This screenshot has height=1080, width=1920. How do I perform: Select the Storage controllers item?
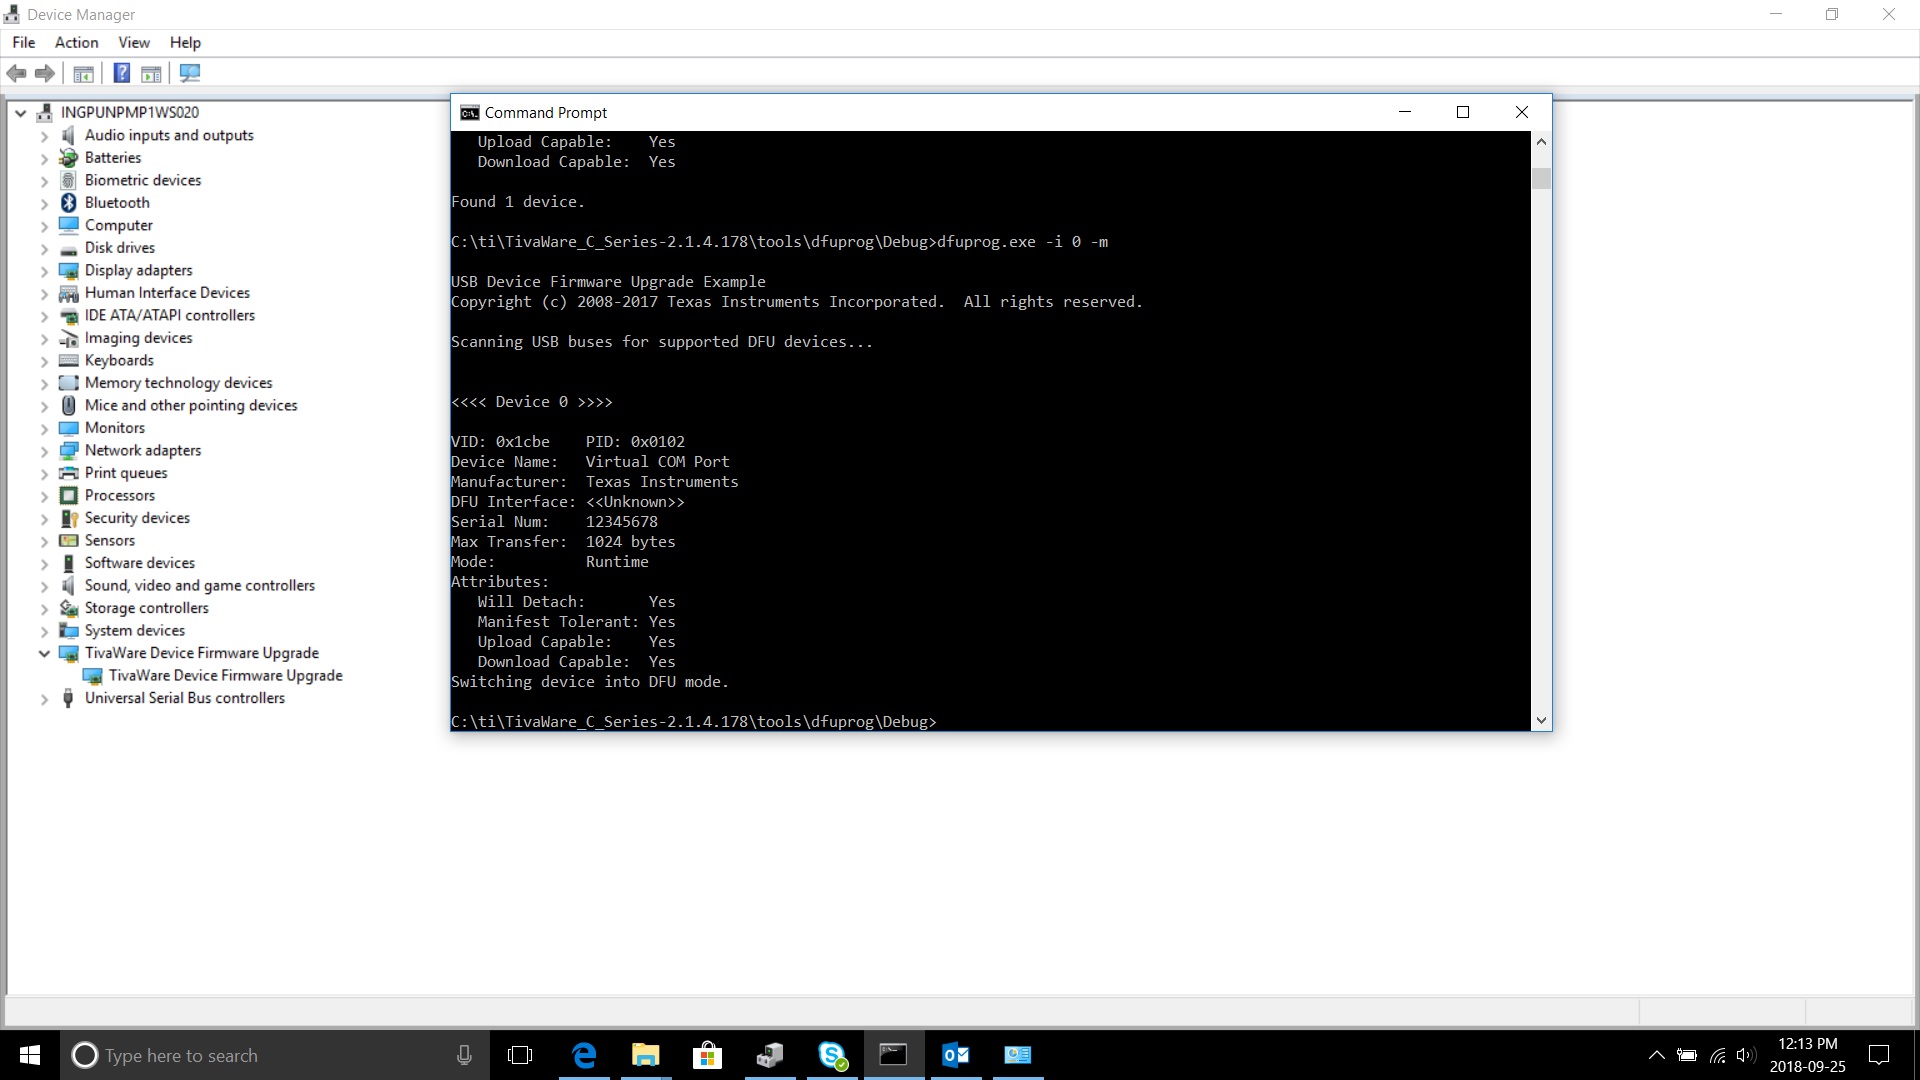tap(146, 608)
